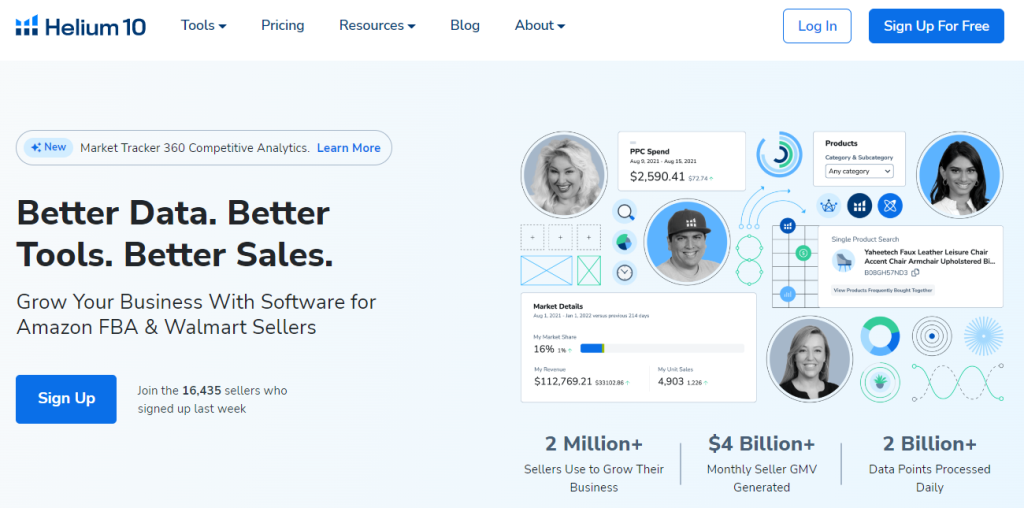
Task: Expand the Resources dropdown menu
Action: [377, 26]
